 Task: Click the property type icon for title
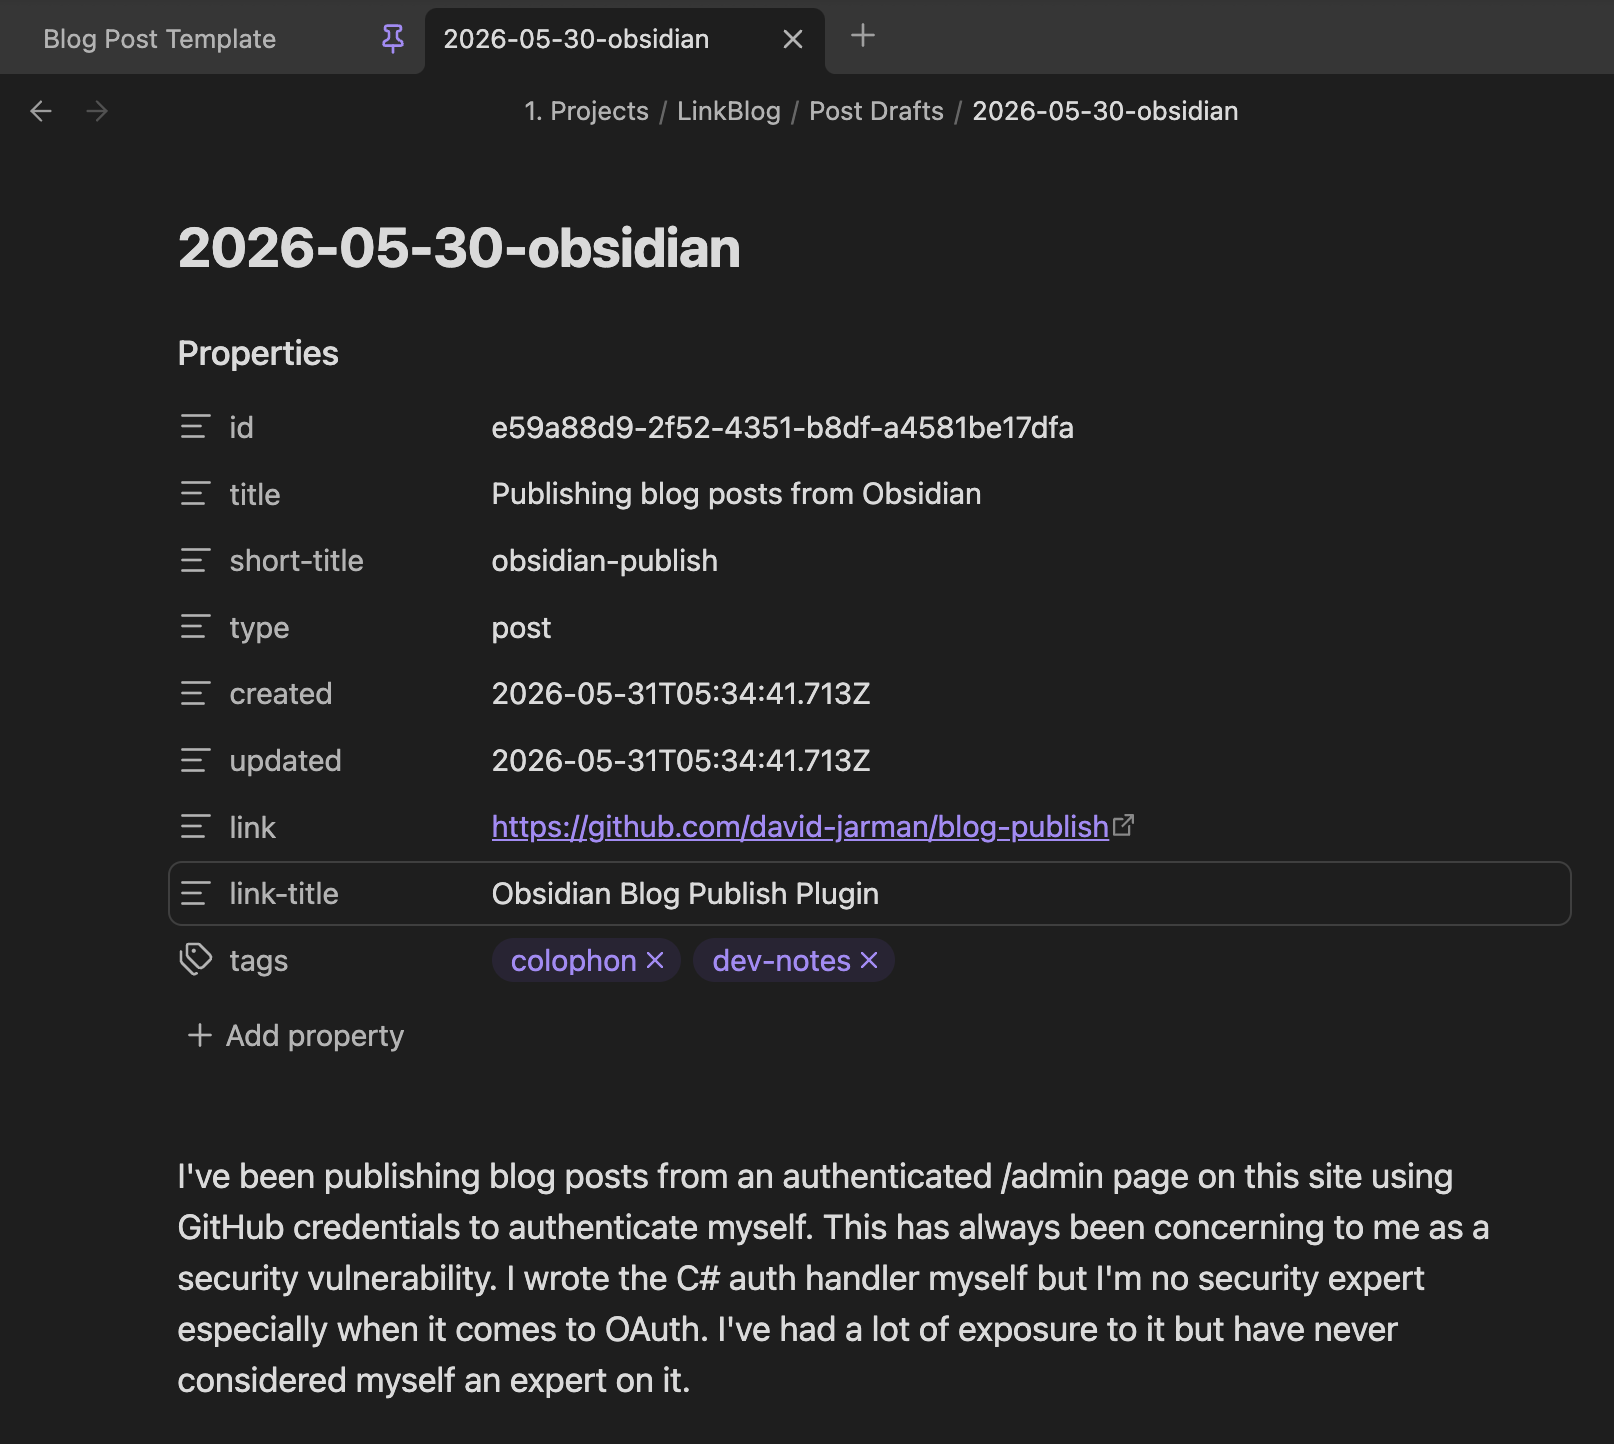(x=195, y=494)
